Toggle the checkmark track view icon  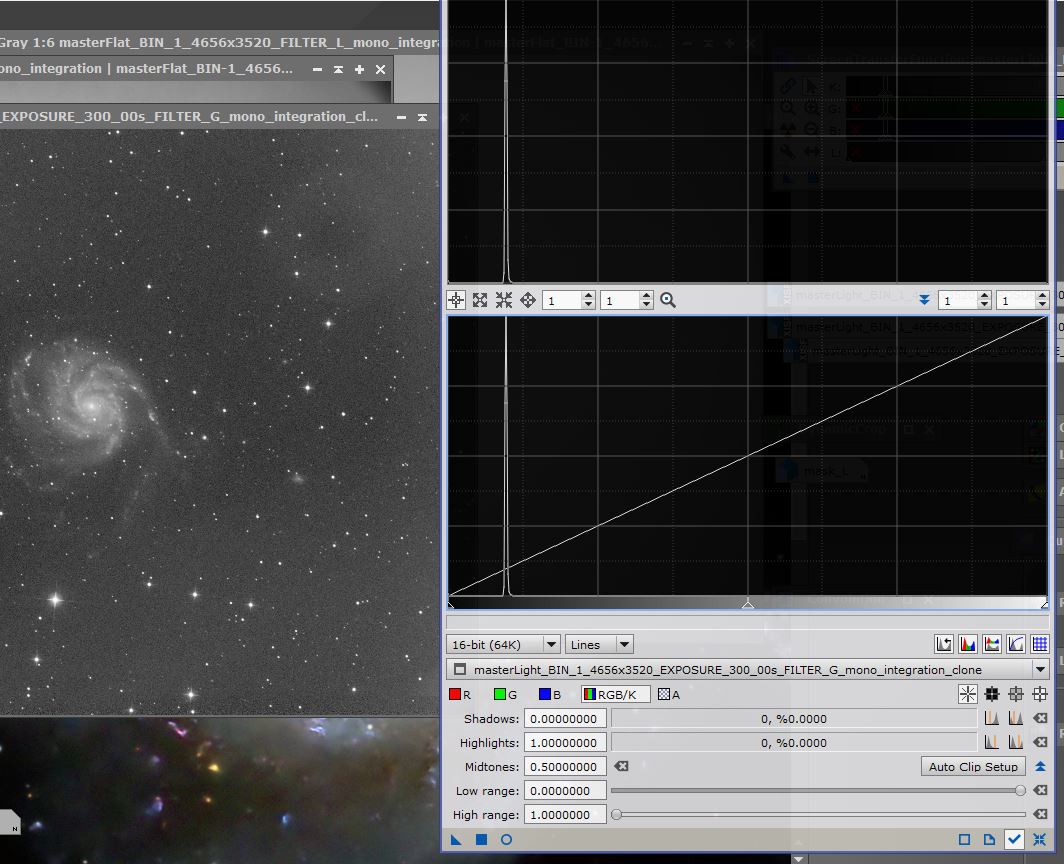click(1014, 840)
